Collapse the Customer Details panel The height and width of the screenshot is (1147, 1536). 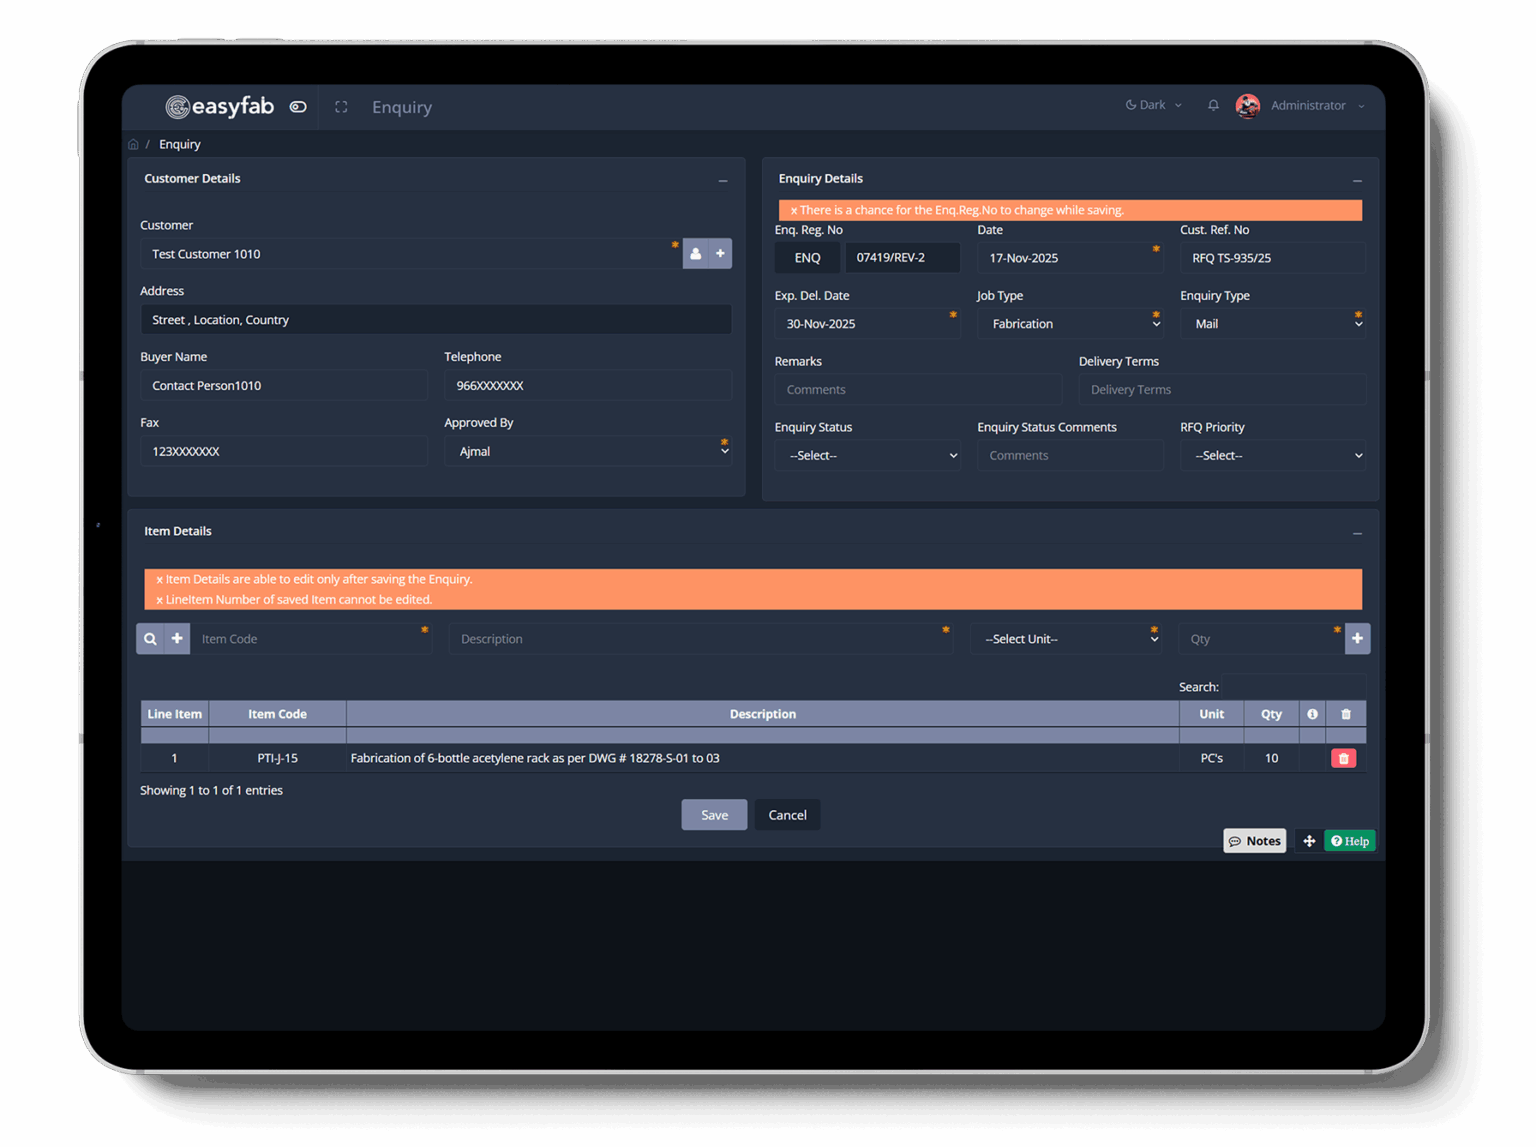[x=723, y=180]
